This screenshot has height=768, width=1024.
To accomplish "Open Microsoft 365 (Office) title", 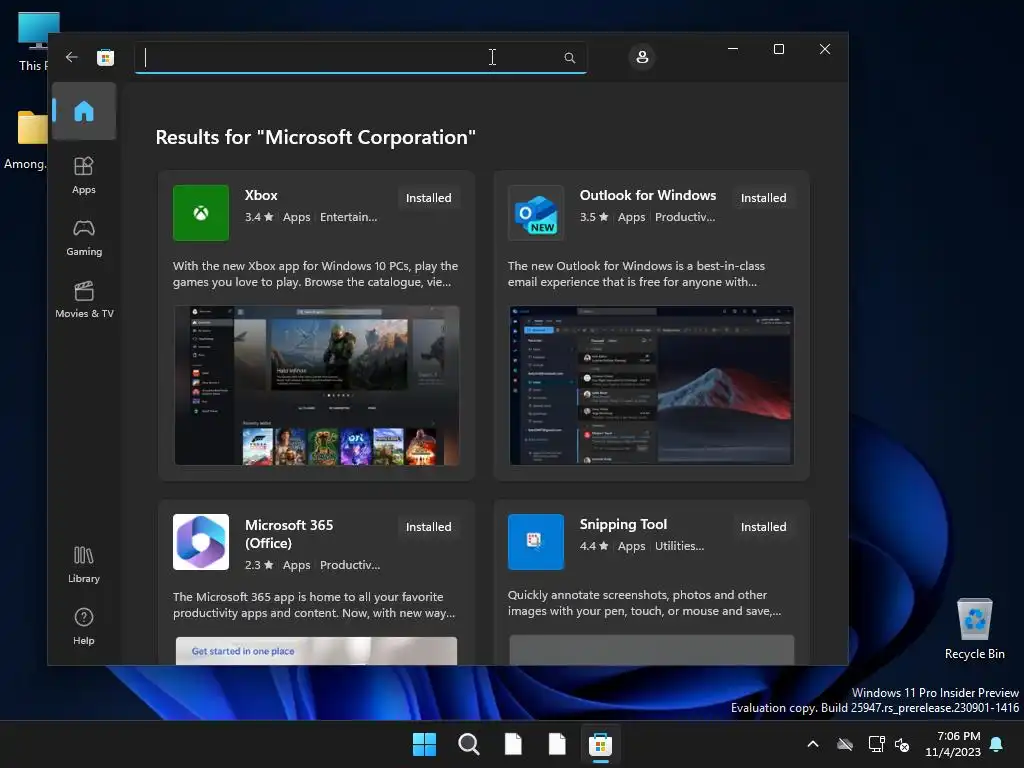I will (x=289, y=534).
